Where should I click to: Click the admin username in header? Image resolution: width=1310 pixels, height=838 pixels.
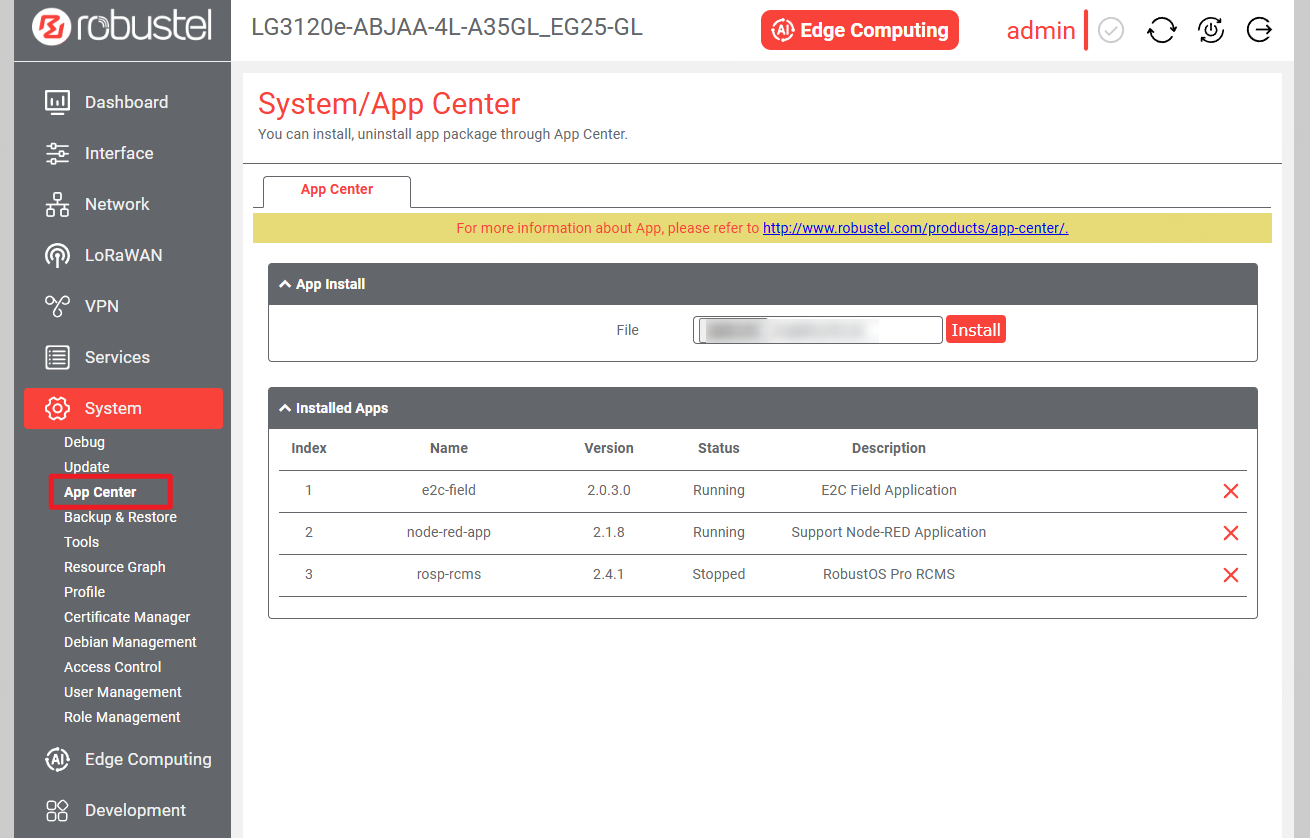pyautogui.click(x=1041, y=31)
